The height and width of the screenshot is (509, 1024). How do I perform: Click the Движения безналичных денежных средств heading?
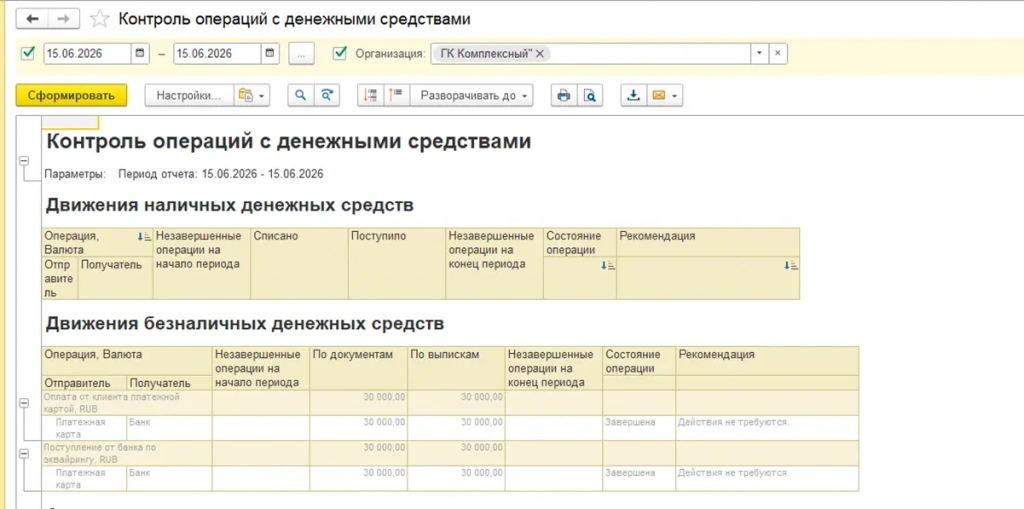[x=245, y=323]
